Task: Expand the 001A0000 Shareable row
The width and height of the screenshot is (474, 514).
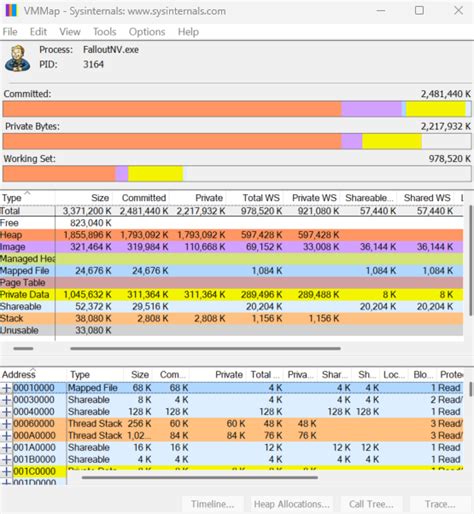Action: tap(6, 448)
